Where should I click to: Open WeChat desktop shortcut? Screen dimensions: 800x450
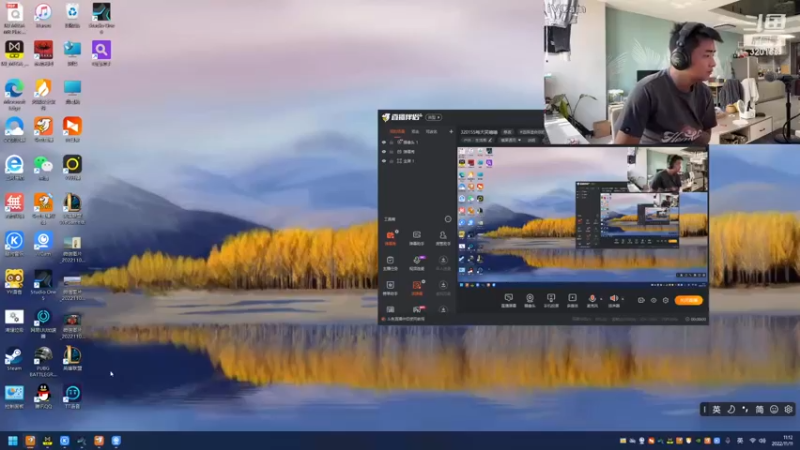[43, 168]
